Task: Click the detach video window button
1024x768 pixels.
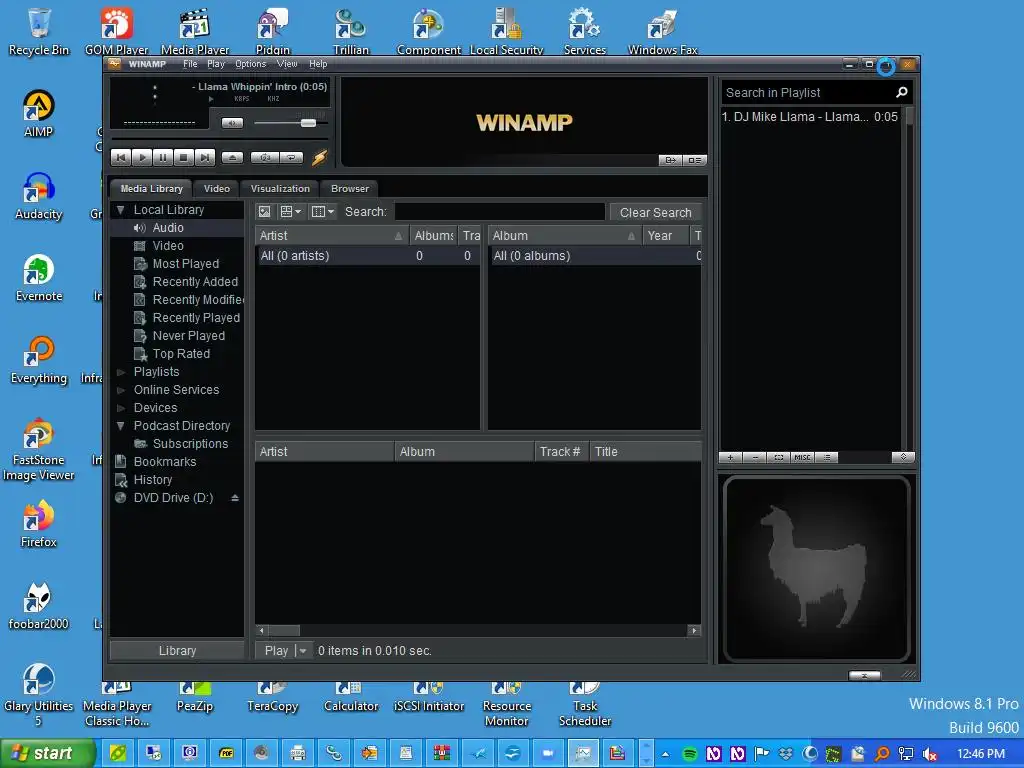Action: click(670, 160)
